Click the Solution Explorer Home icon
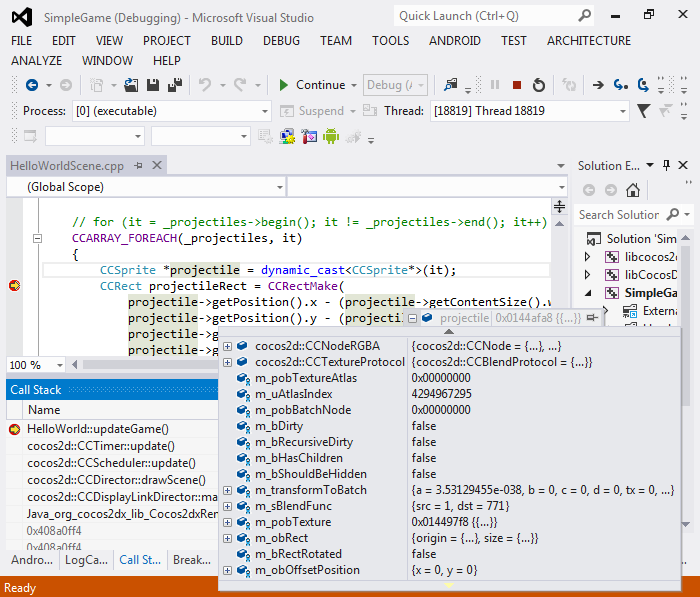Image resolution: width=700 pixels, height=597 pixels. point(633,190)
